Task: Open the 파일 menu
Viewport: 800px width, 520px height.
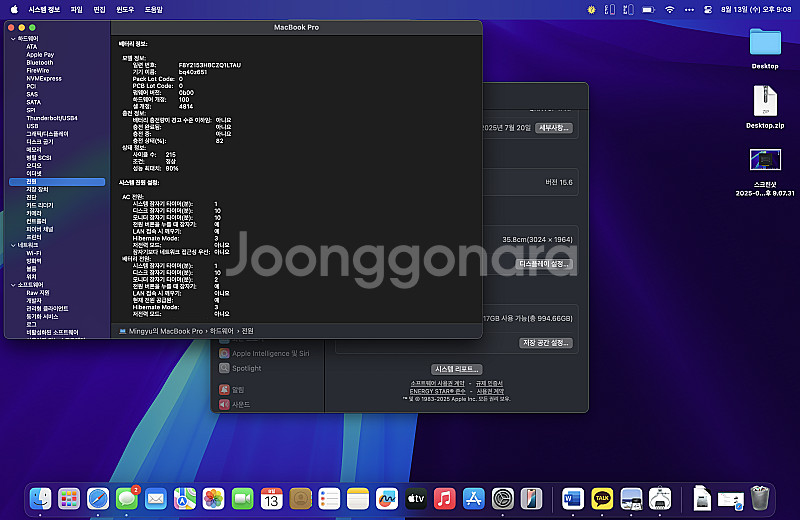Action: pos(77,9)
